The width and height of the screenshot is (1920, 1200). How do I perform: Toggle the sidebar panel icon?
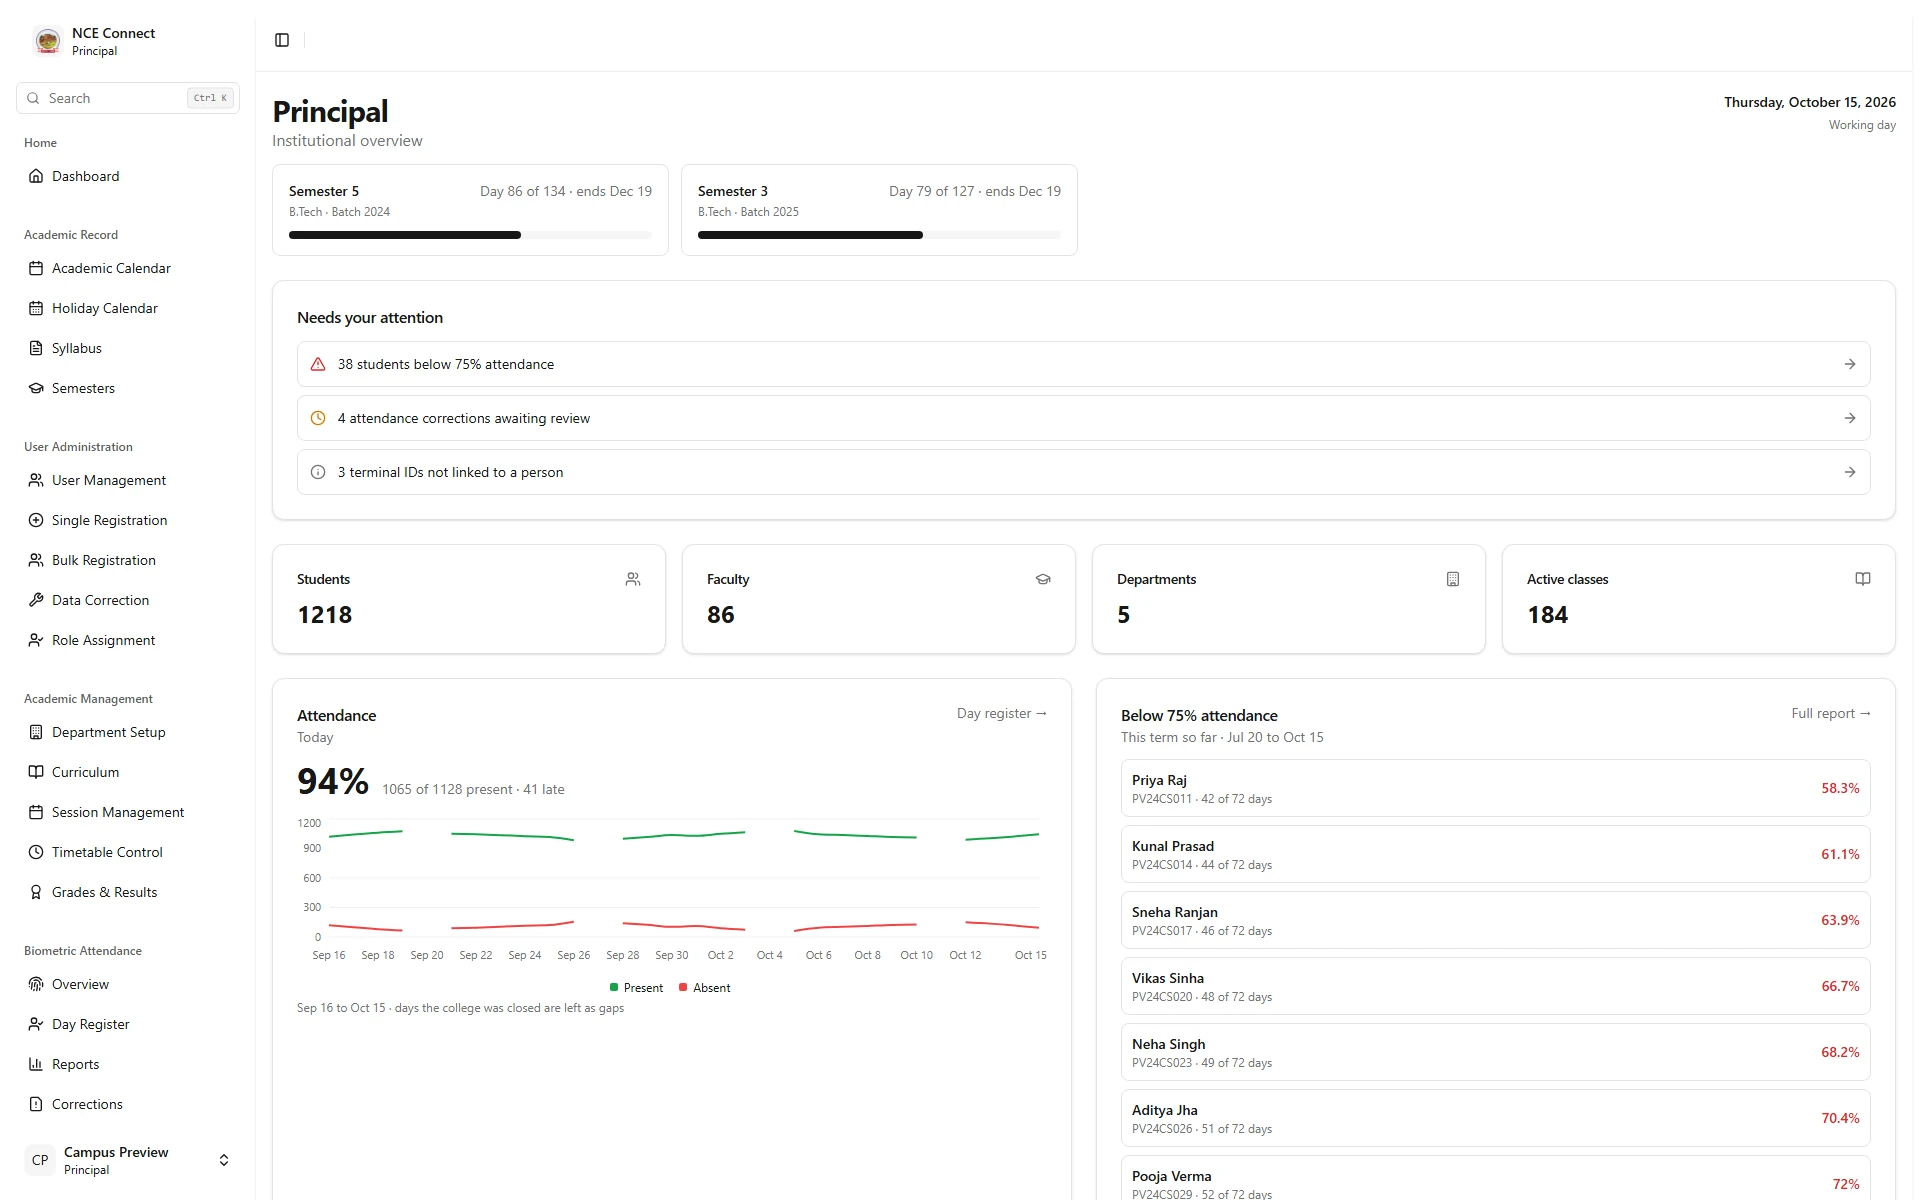point(282,40)
